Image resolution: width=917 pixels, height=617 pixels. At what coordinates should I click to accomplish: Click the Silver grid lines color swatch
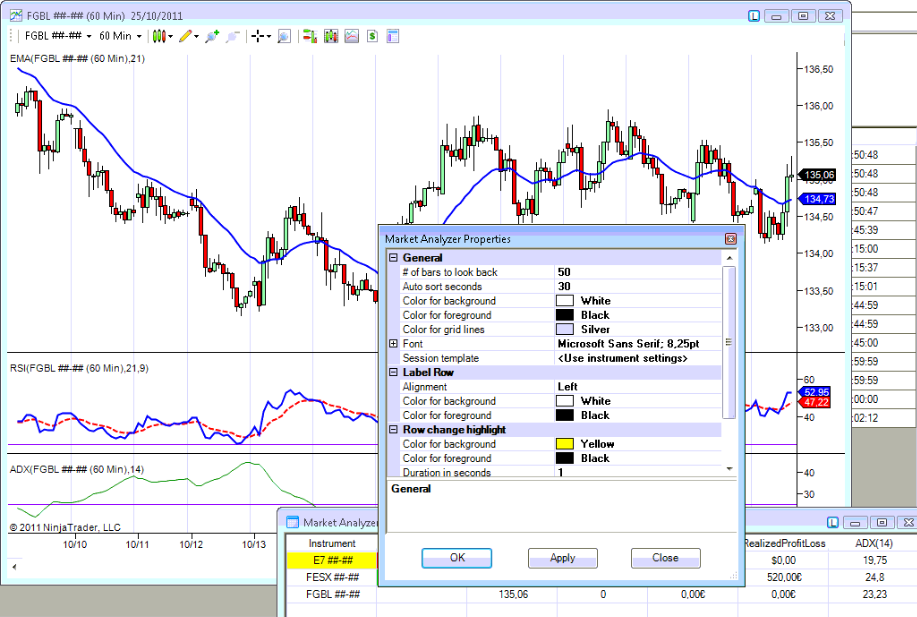tap(565, 329)
